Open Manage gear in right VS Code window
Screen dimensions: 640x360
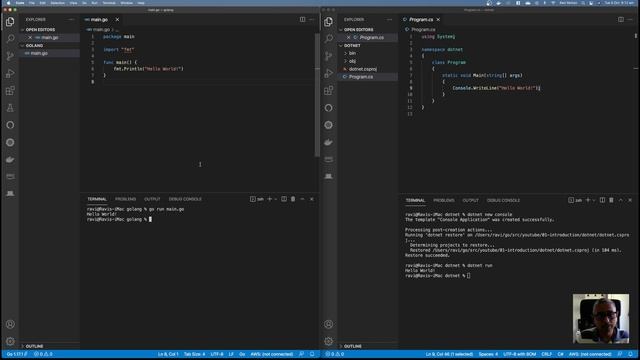[x=329, y=341]
